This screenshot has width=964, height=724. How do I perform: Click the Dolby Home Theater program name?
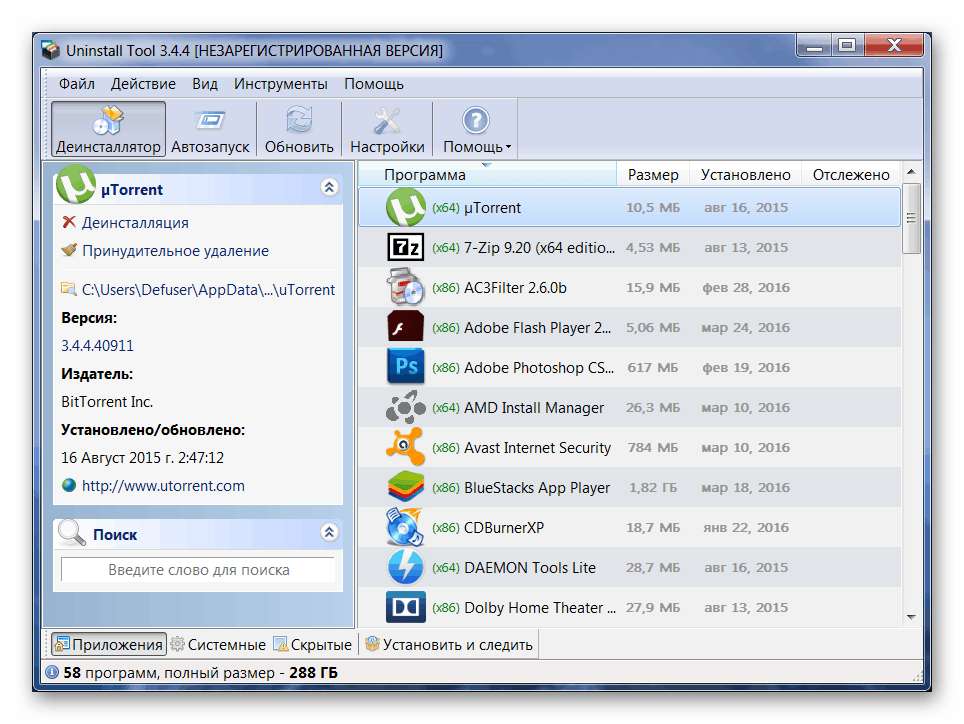(539, 607)
